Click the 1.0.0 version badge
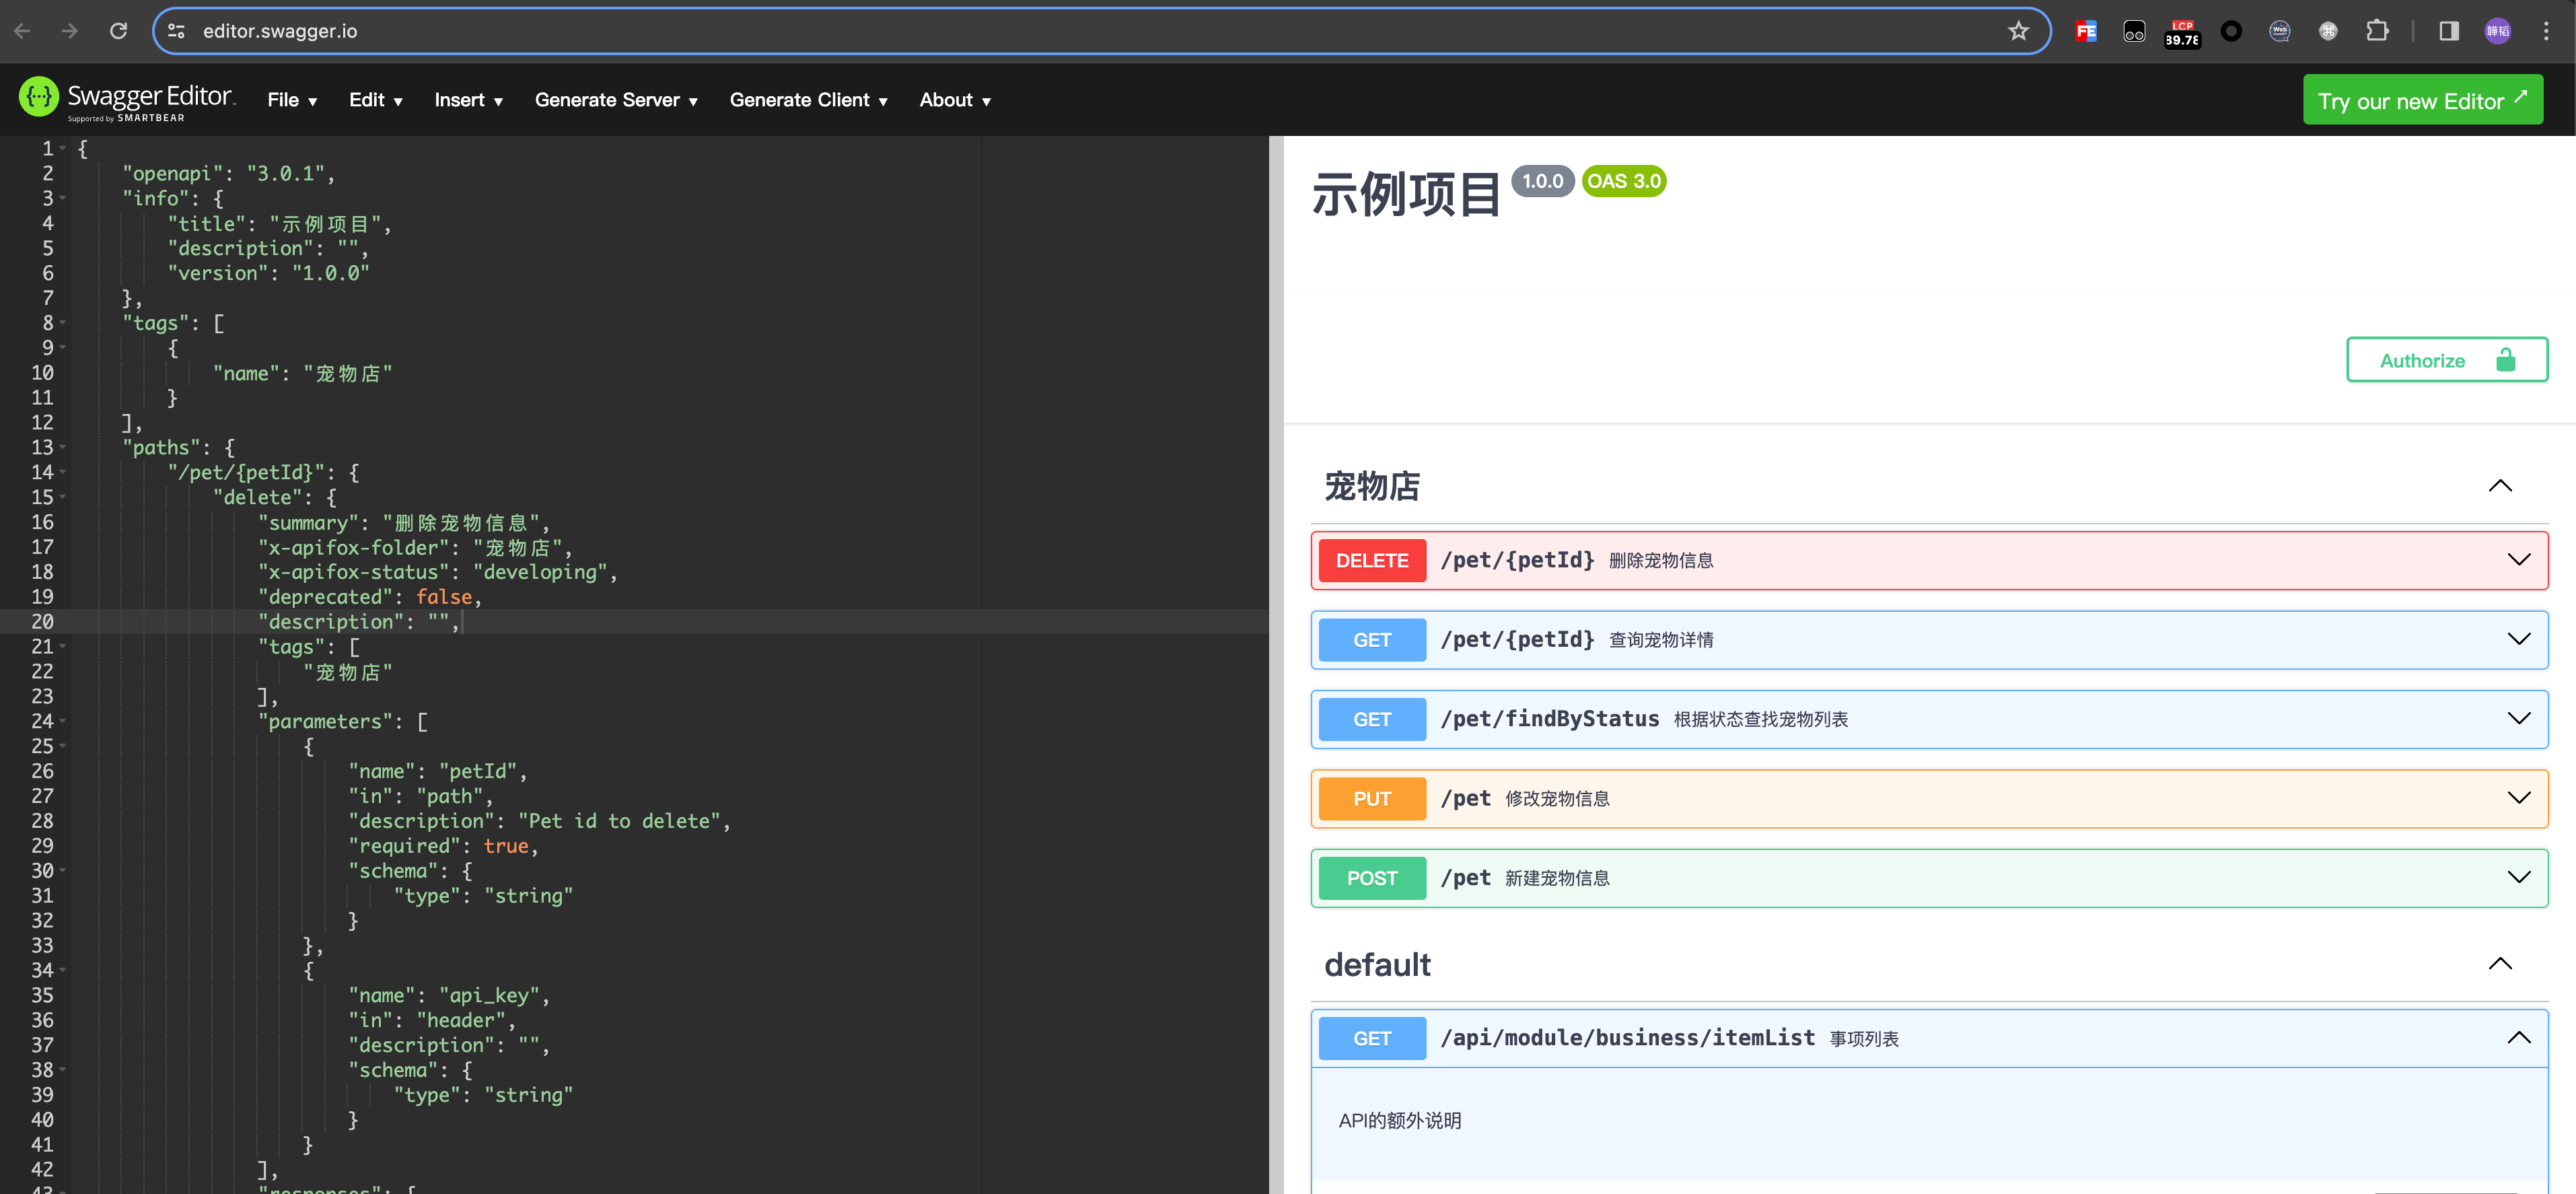Image resolution: width=2576 pixels, height=1194 pixels. coord(1542,181)
